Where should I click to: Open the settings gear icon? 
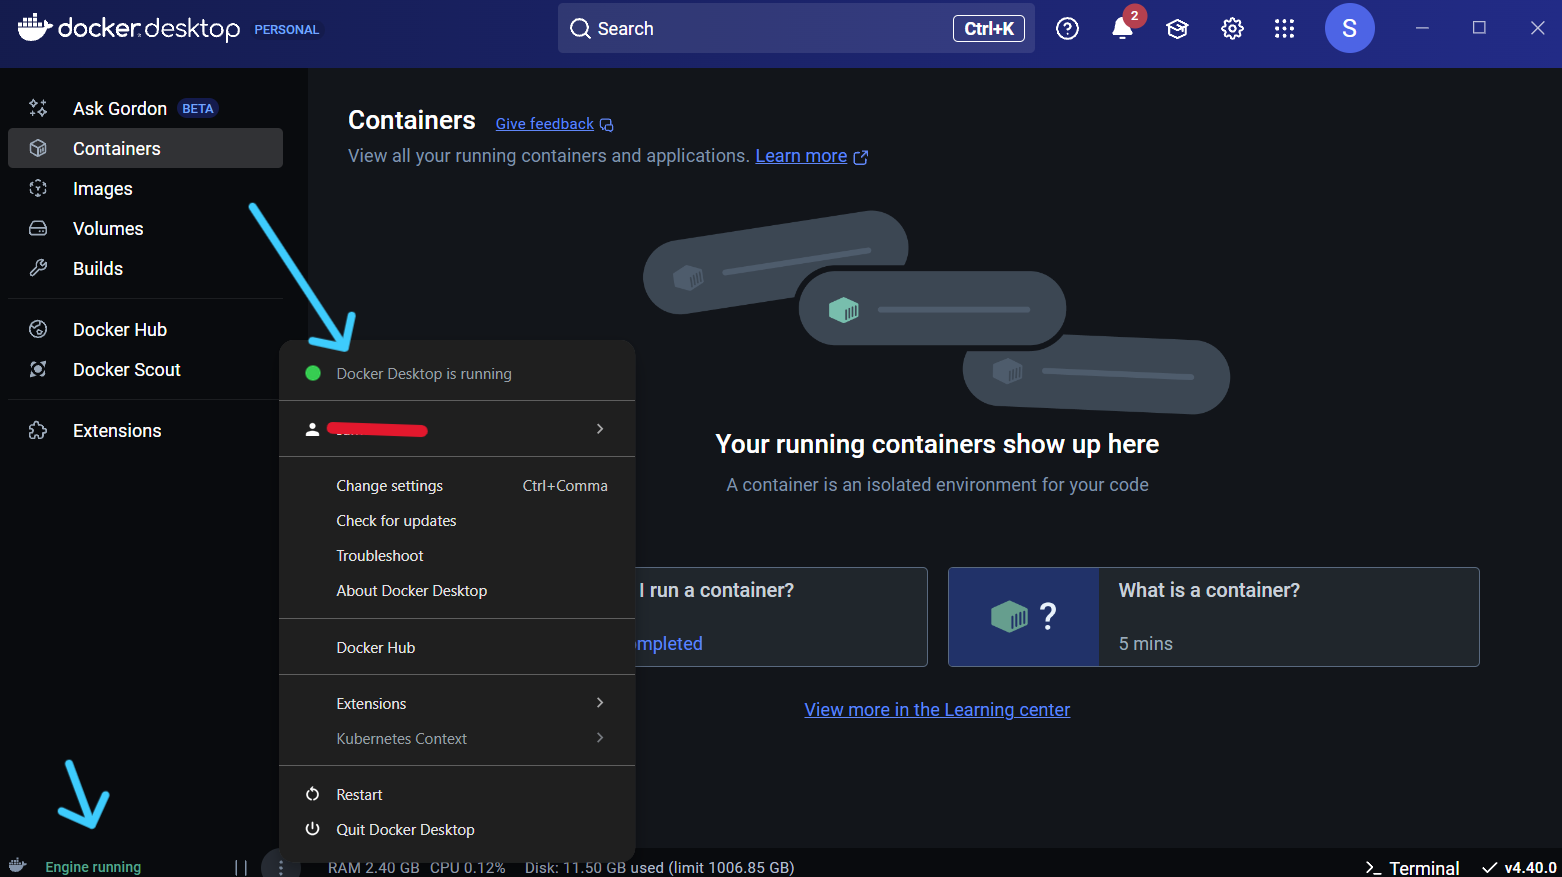(x=1232, y=29)
